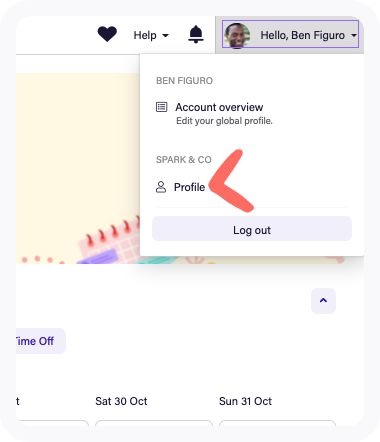Click Sun 31 Oct column header
380x442 pixels.
click(245, 401)
